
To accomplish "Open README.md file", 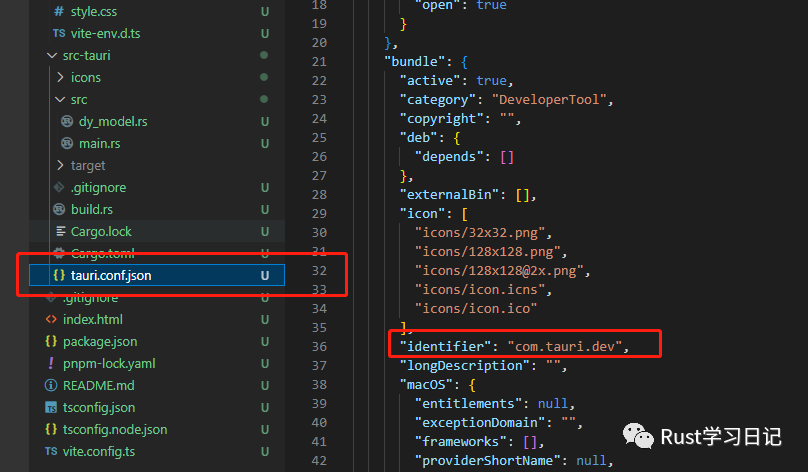I will point(98,385).
